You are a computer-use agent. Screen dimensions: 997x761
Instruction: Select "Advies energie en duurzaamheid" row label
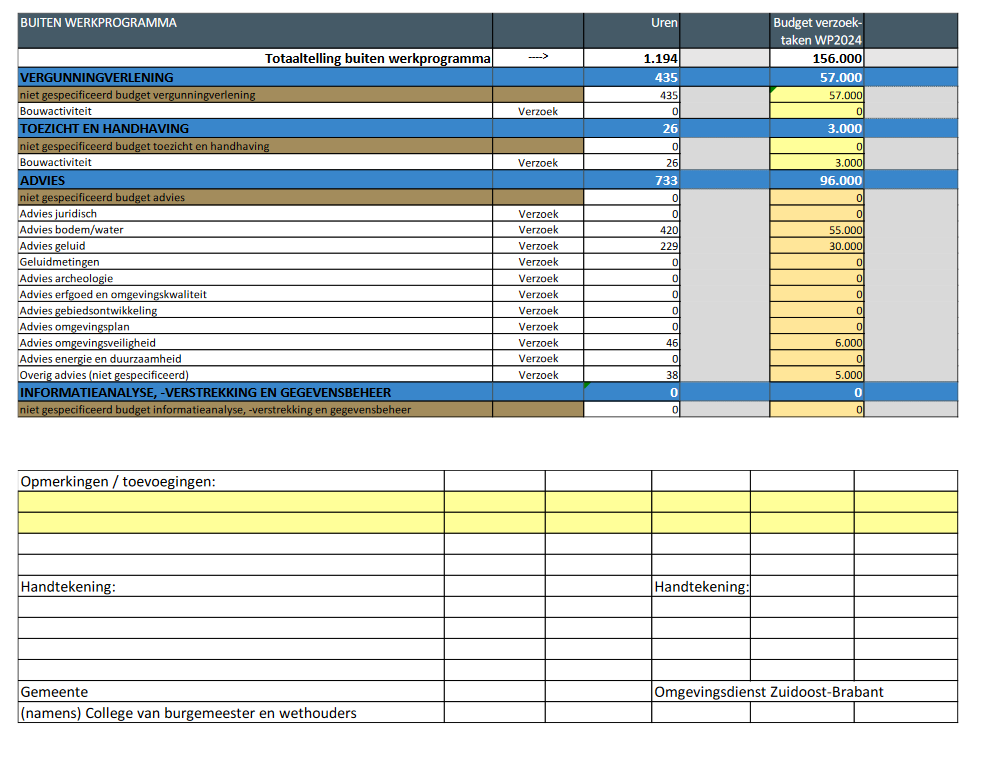100,359
